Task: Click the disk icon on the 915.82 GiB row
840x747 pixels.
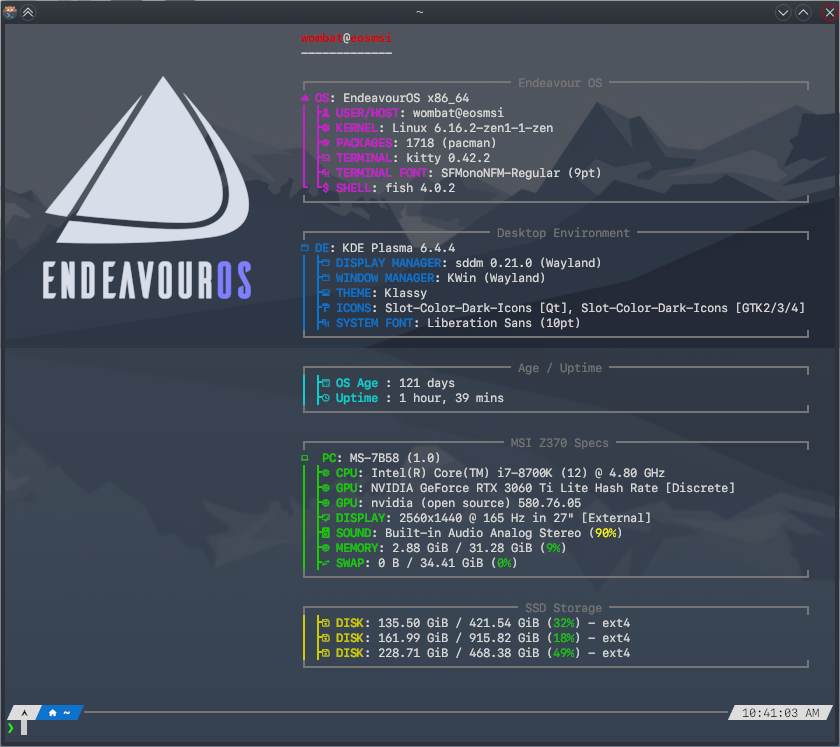Action: 325,638
